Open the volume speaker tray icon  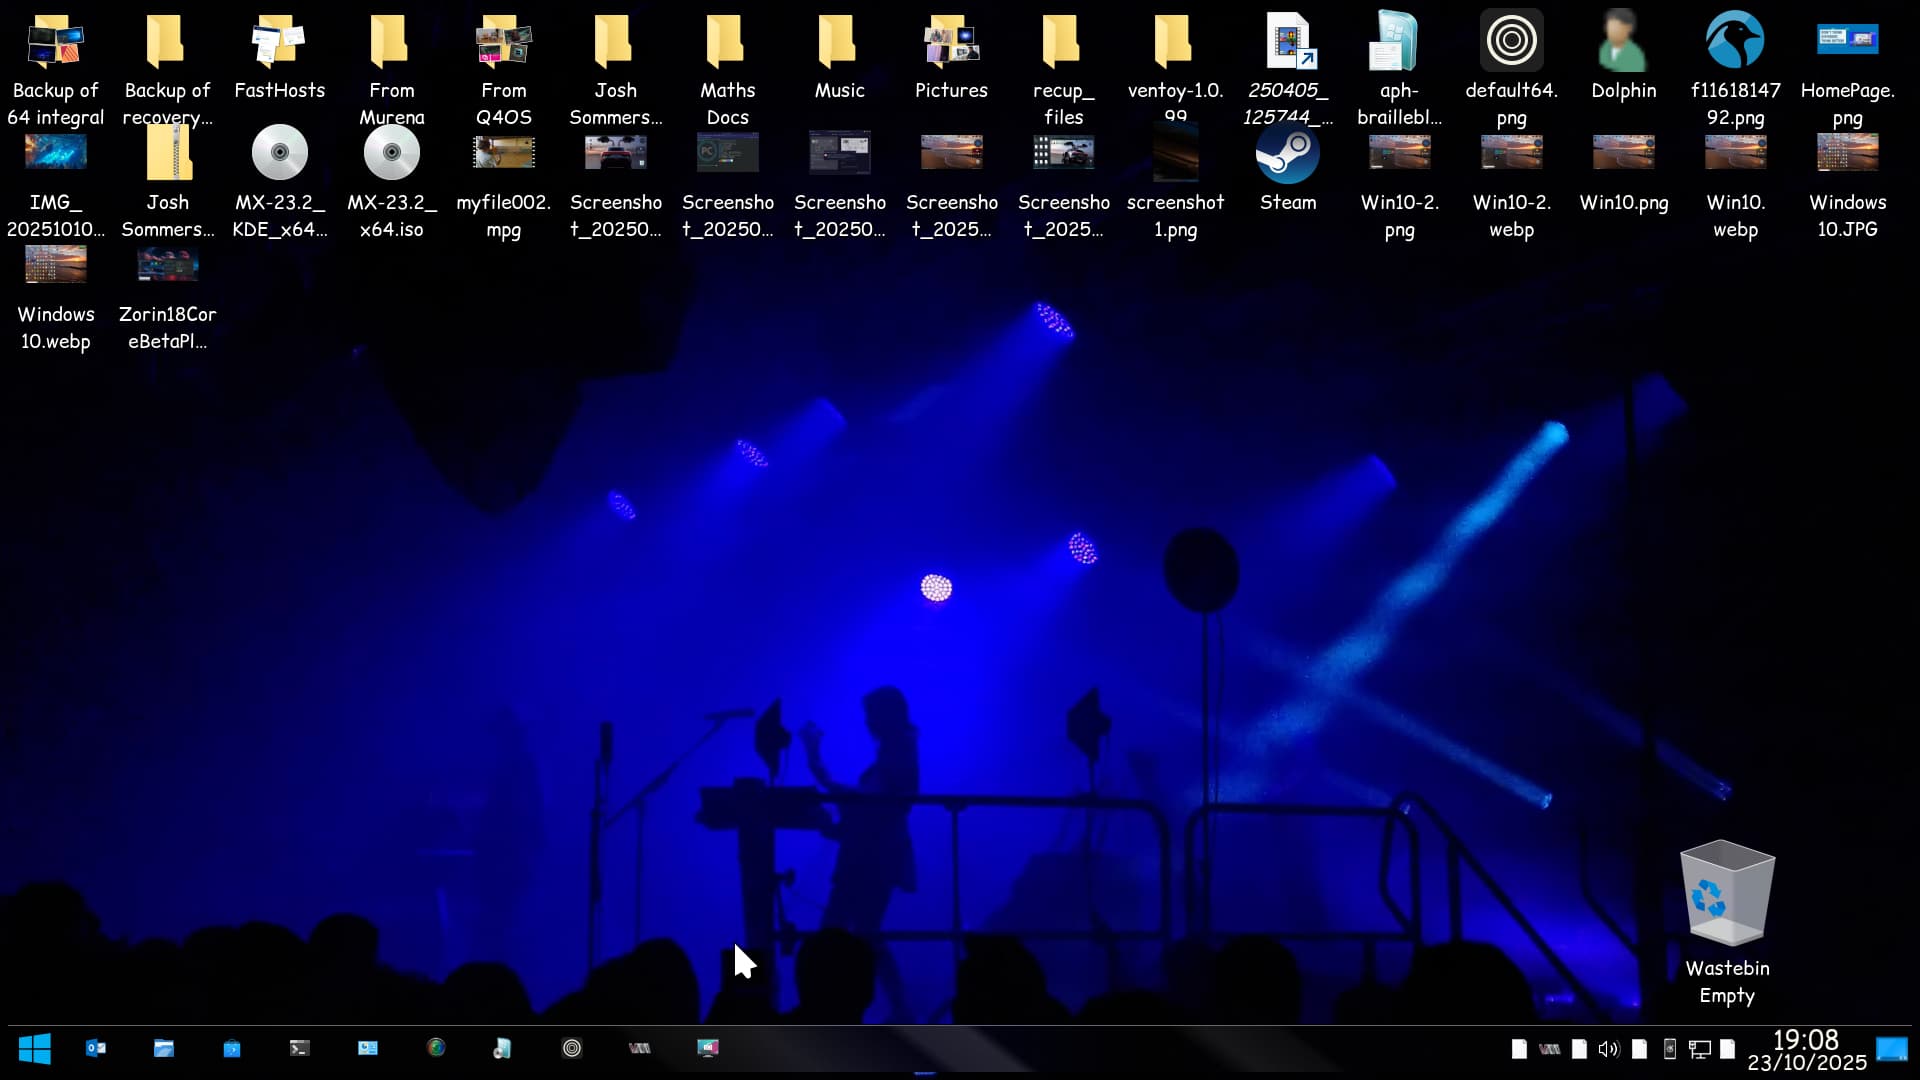pyautogui.click(x=1608, y=1049)
